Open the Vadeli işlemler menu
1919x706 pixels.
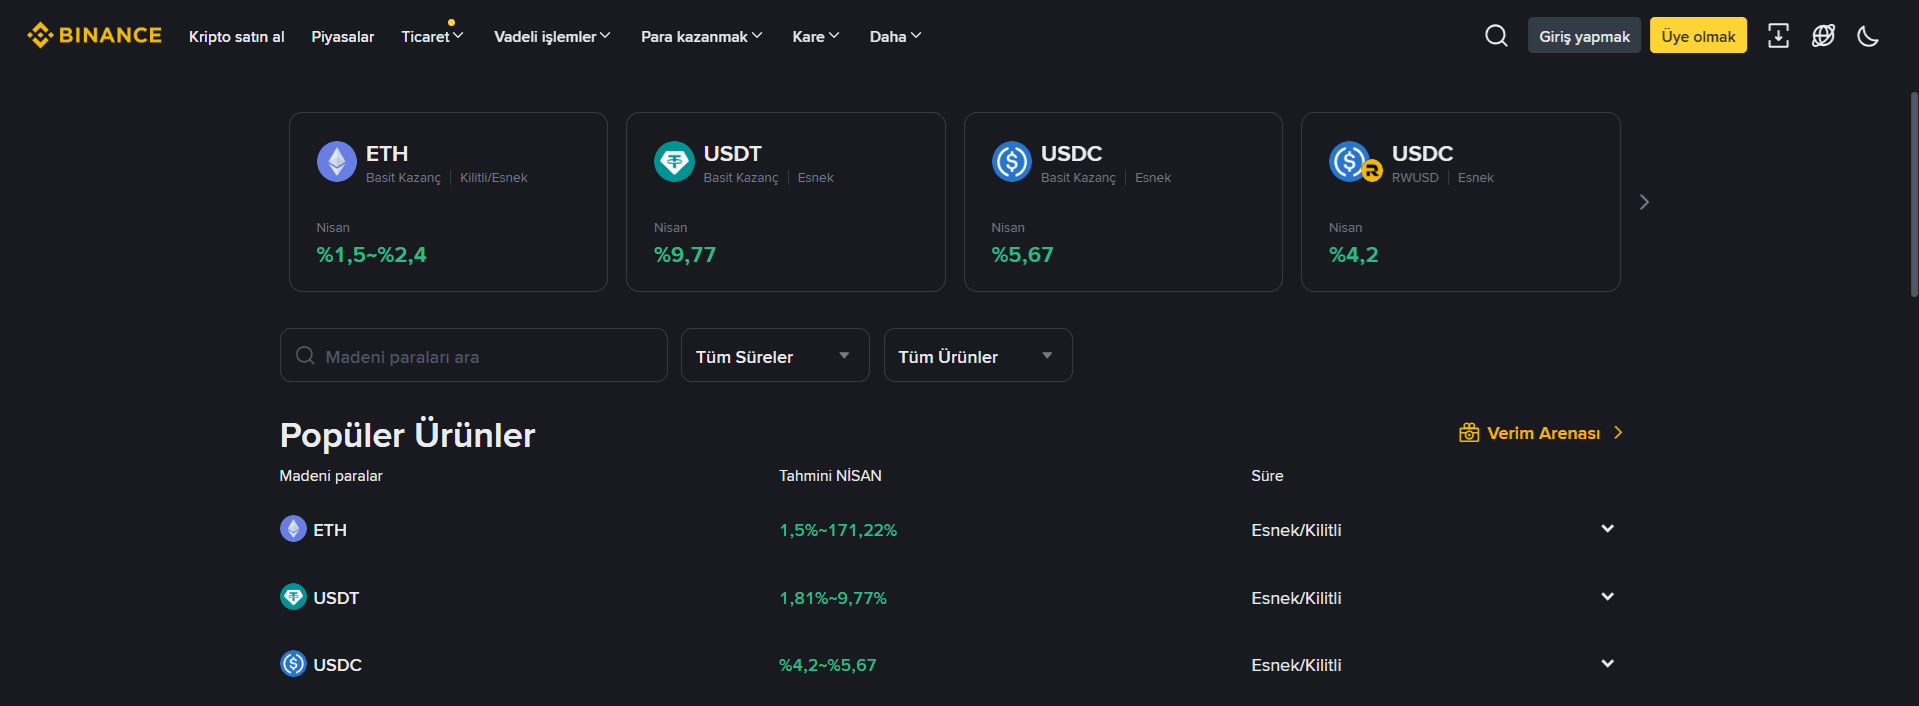tap(551, 37)
